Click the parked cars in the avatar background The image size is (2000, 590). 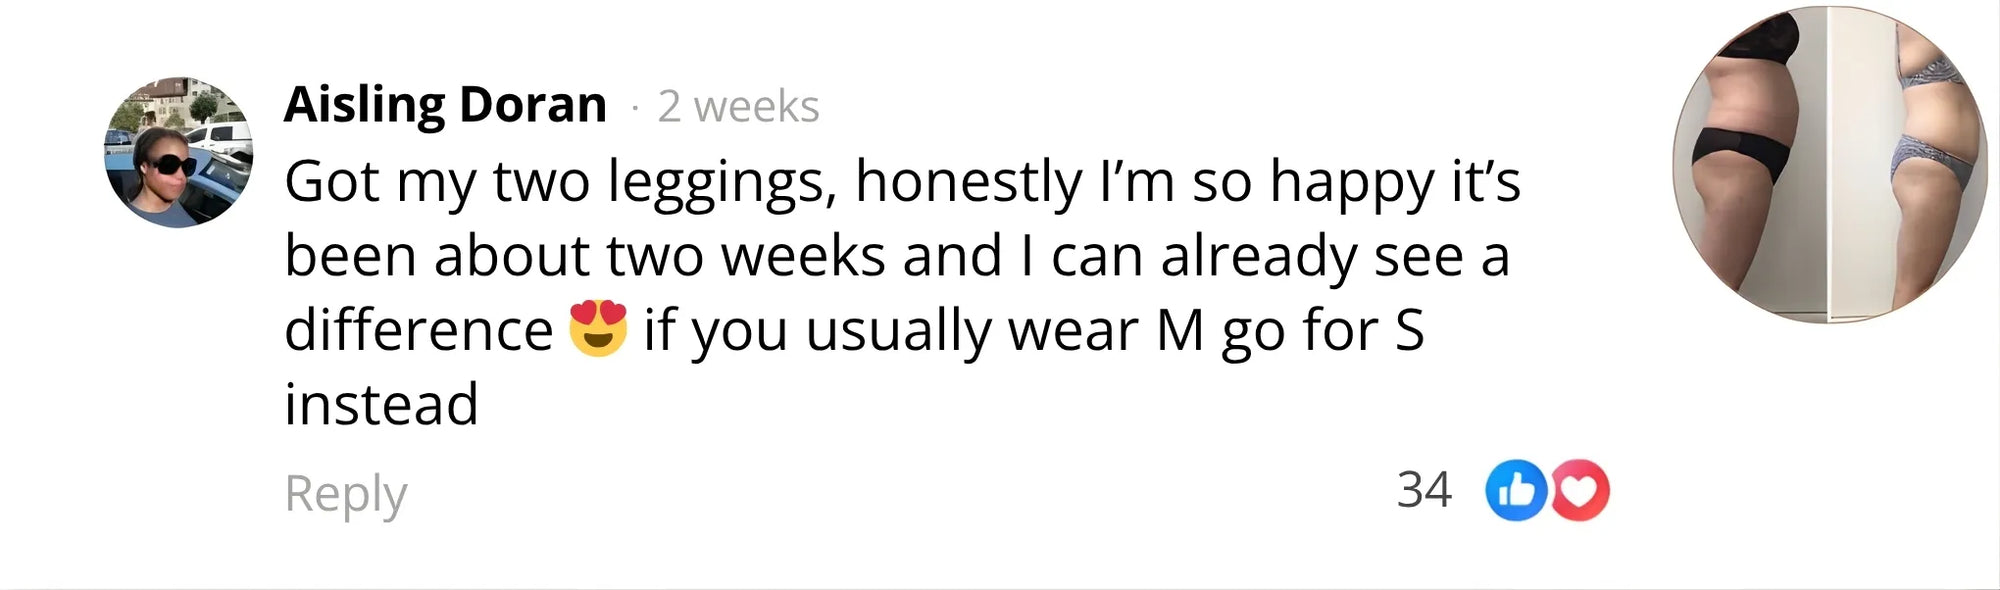(218, 138)
